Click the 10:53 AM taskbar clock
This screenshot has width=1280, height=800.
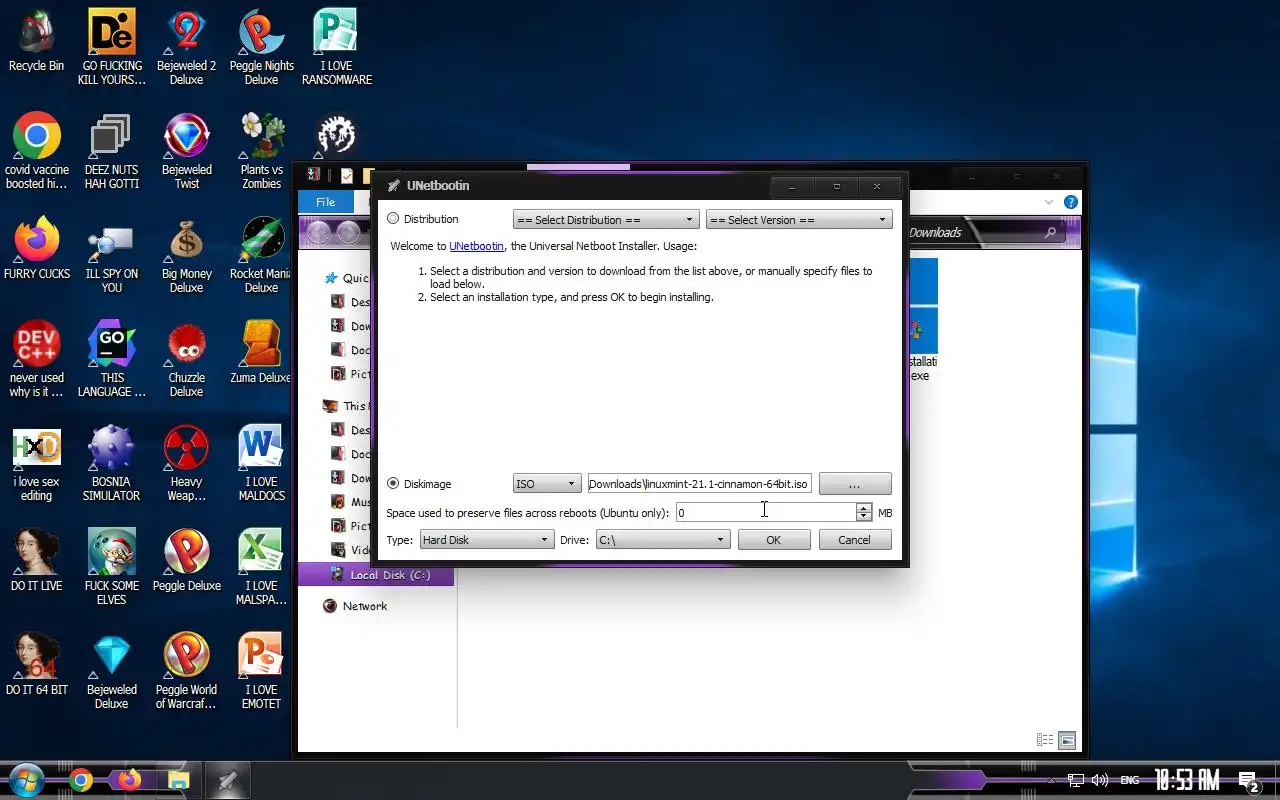(1187, 780)
